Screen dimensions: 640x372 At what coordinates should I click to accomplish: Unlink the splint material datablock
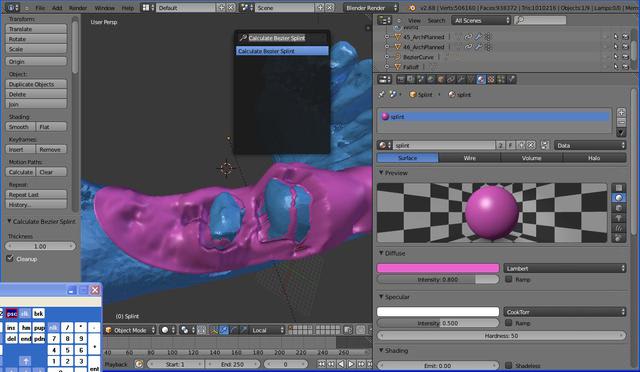click(531, 145)
